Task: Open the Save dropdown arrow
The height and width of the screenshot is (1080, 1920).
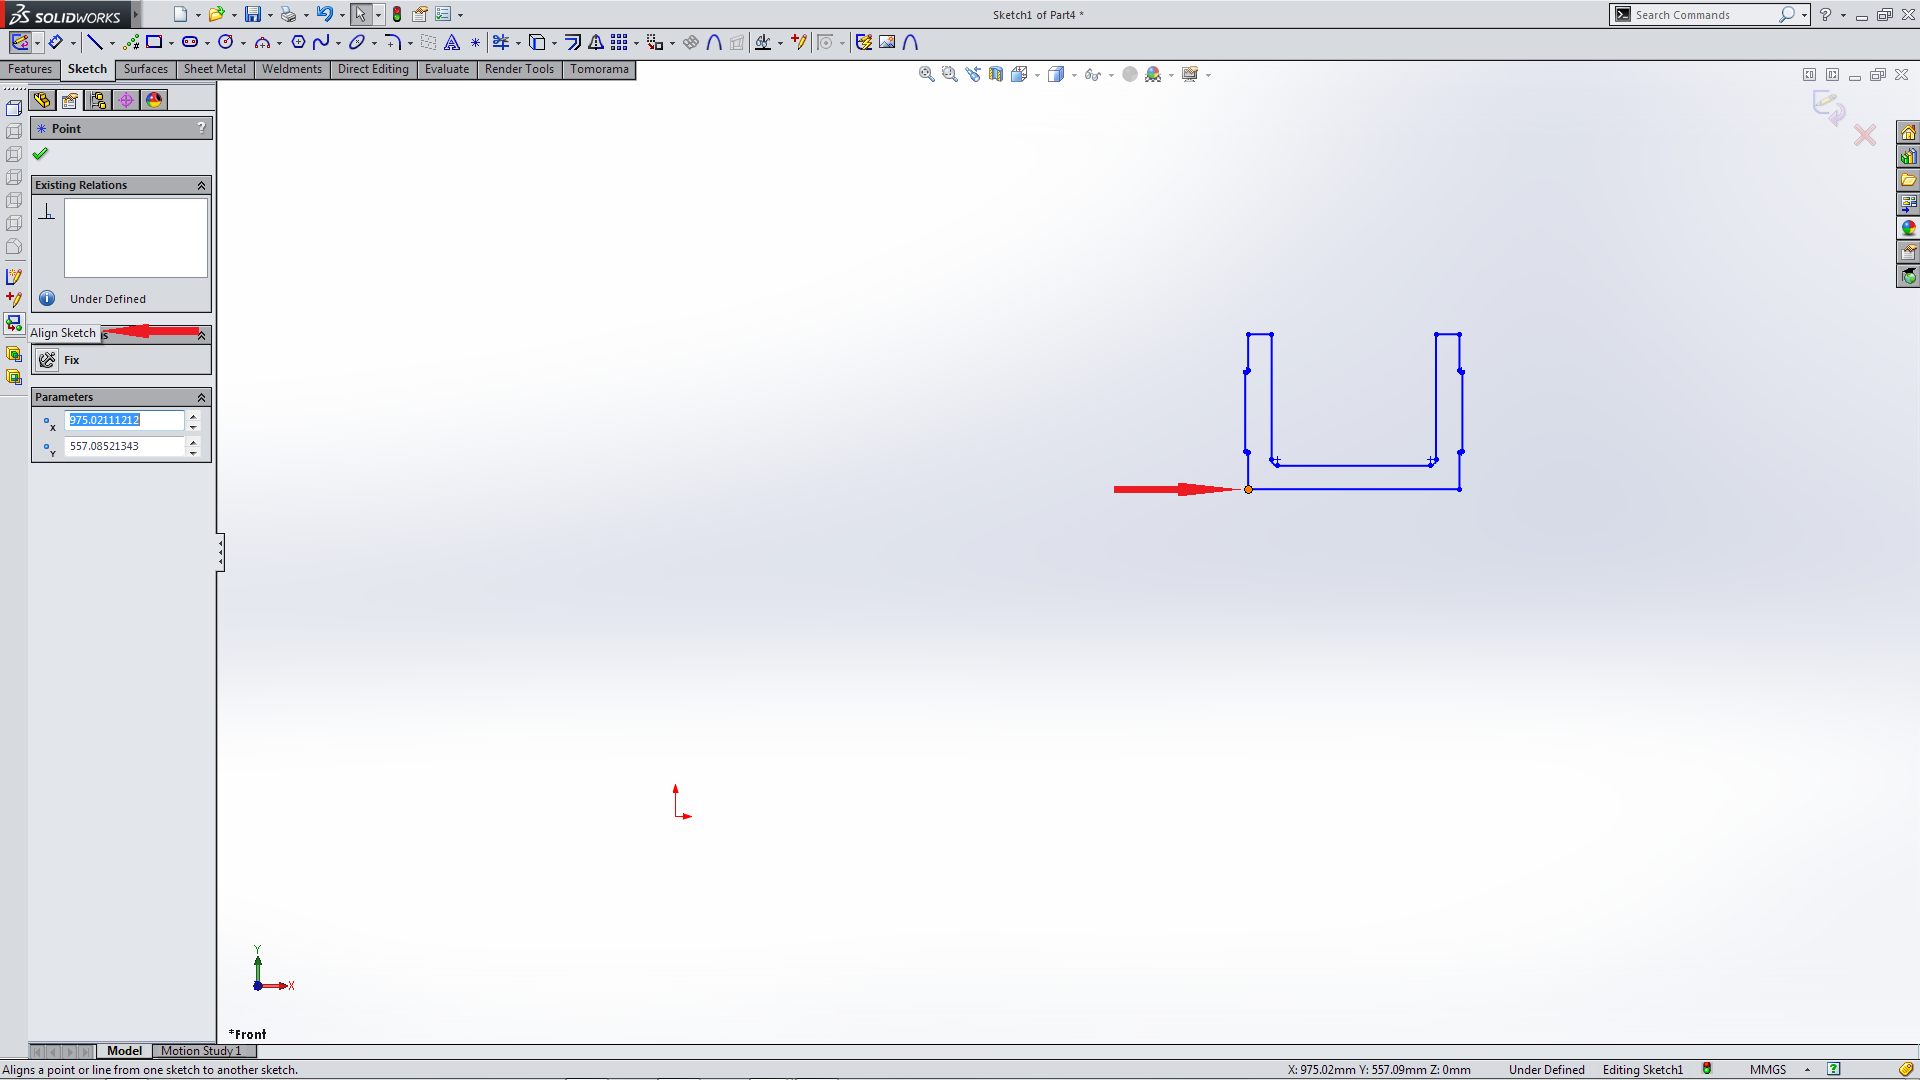Action: (270, 15)
